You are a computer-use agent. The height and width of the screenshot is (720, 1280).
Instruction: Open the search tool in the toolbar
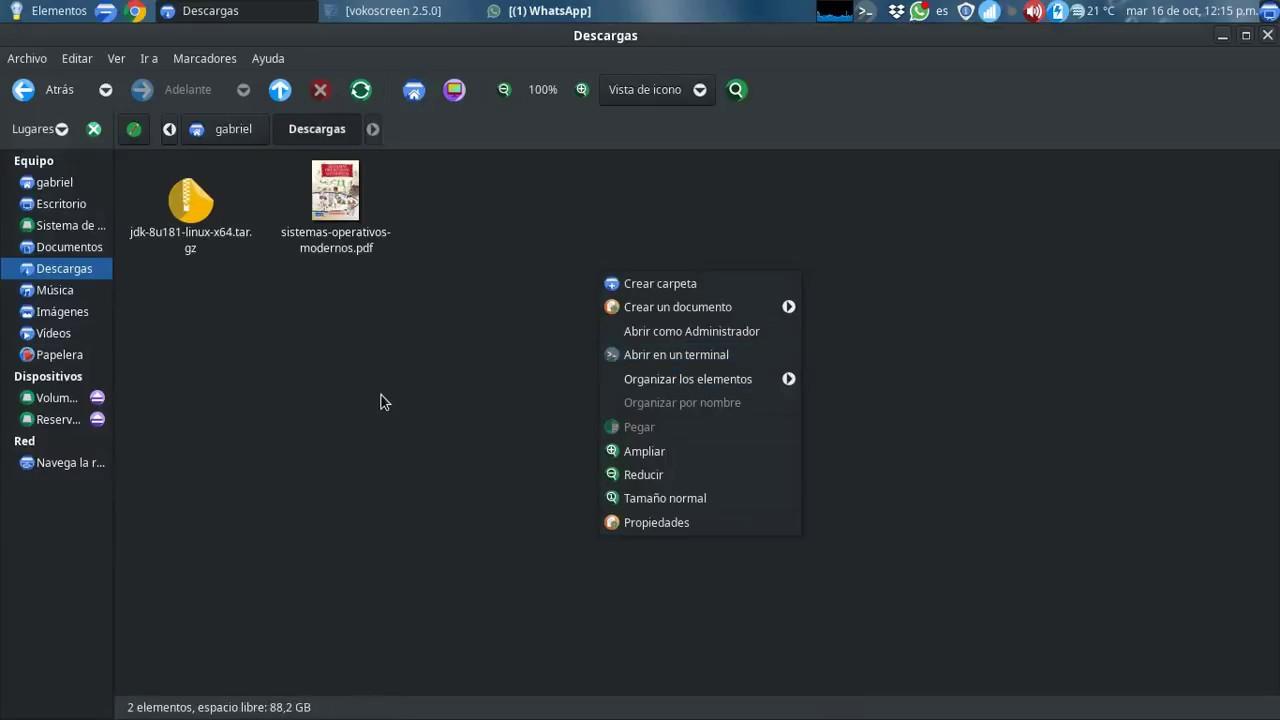click(x=736, y=90)
